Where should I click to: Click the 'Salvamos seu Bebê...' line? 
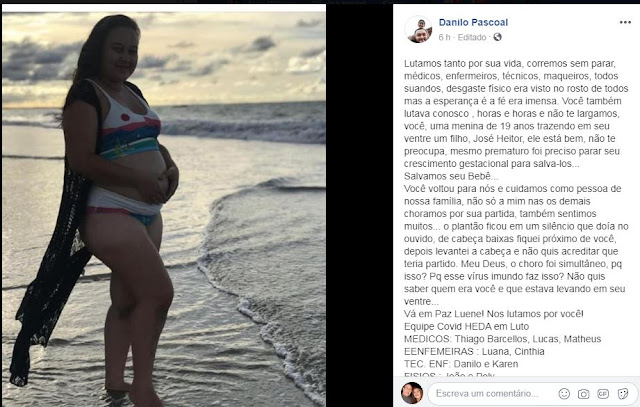(x=451, y=176)
